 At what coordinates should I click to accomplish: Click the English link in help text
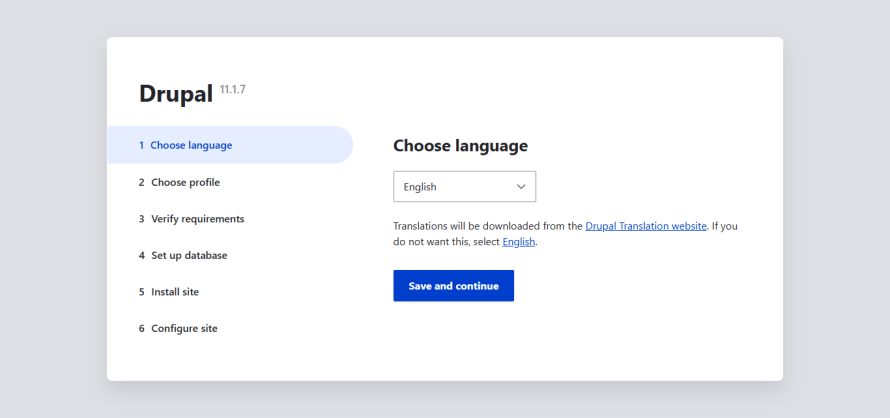[x=519, y=242]
